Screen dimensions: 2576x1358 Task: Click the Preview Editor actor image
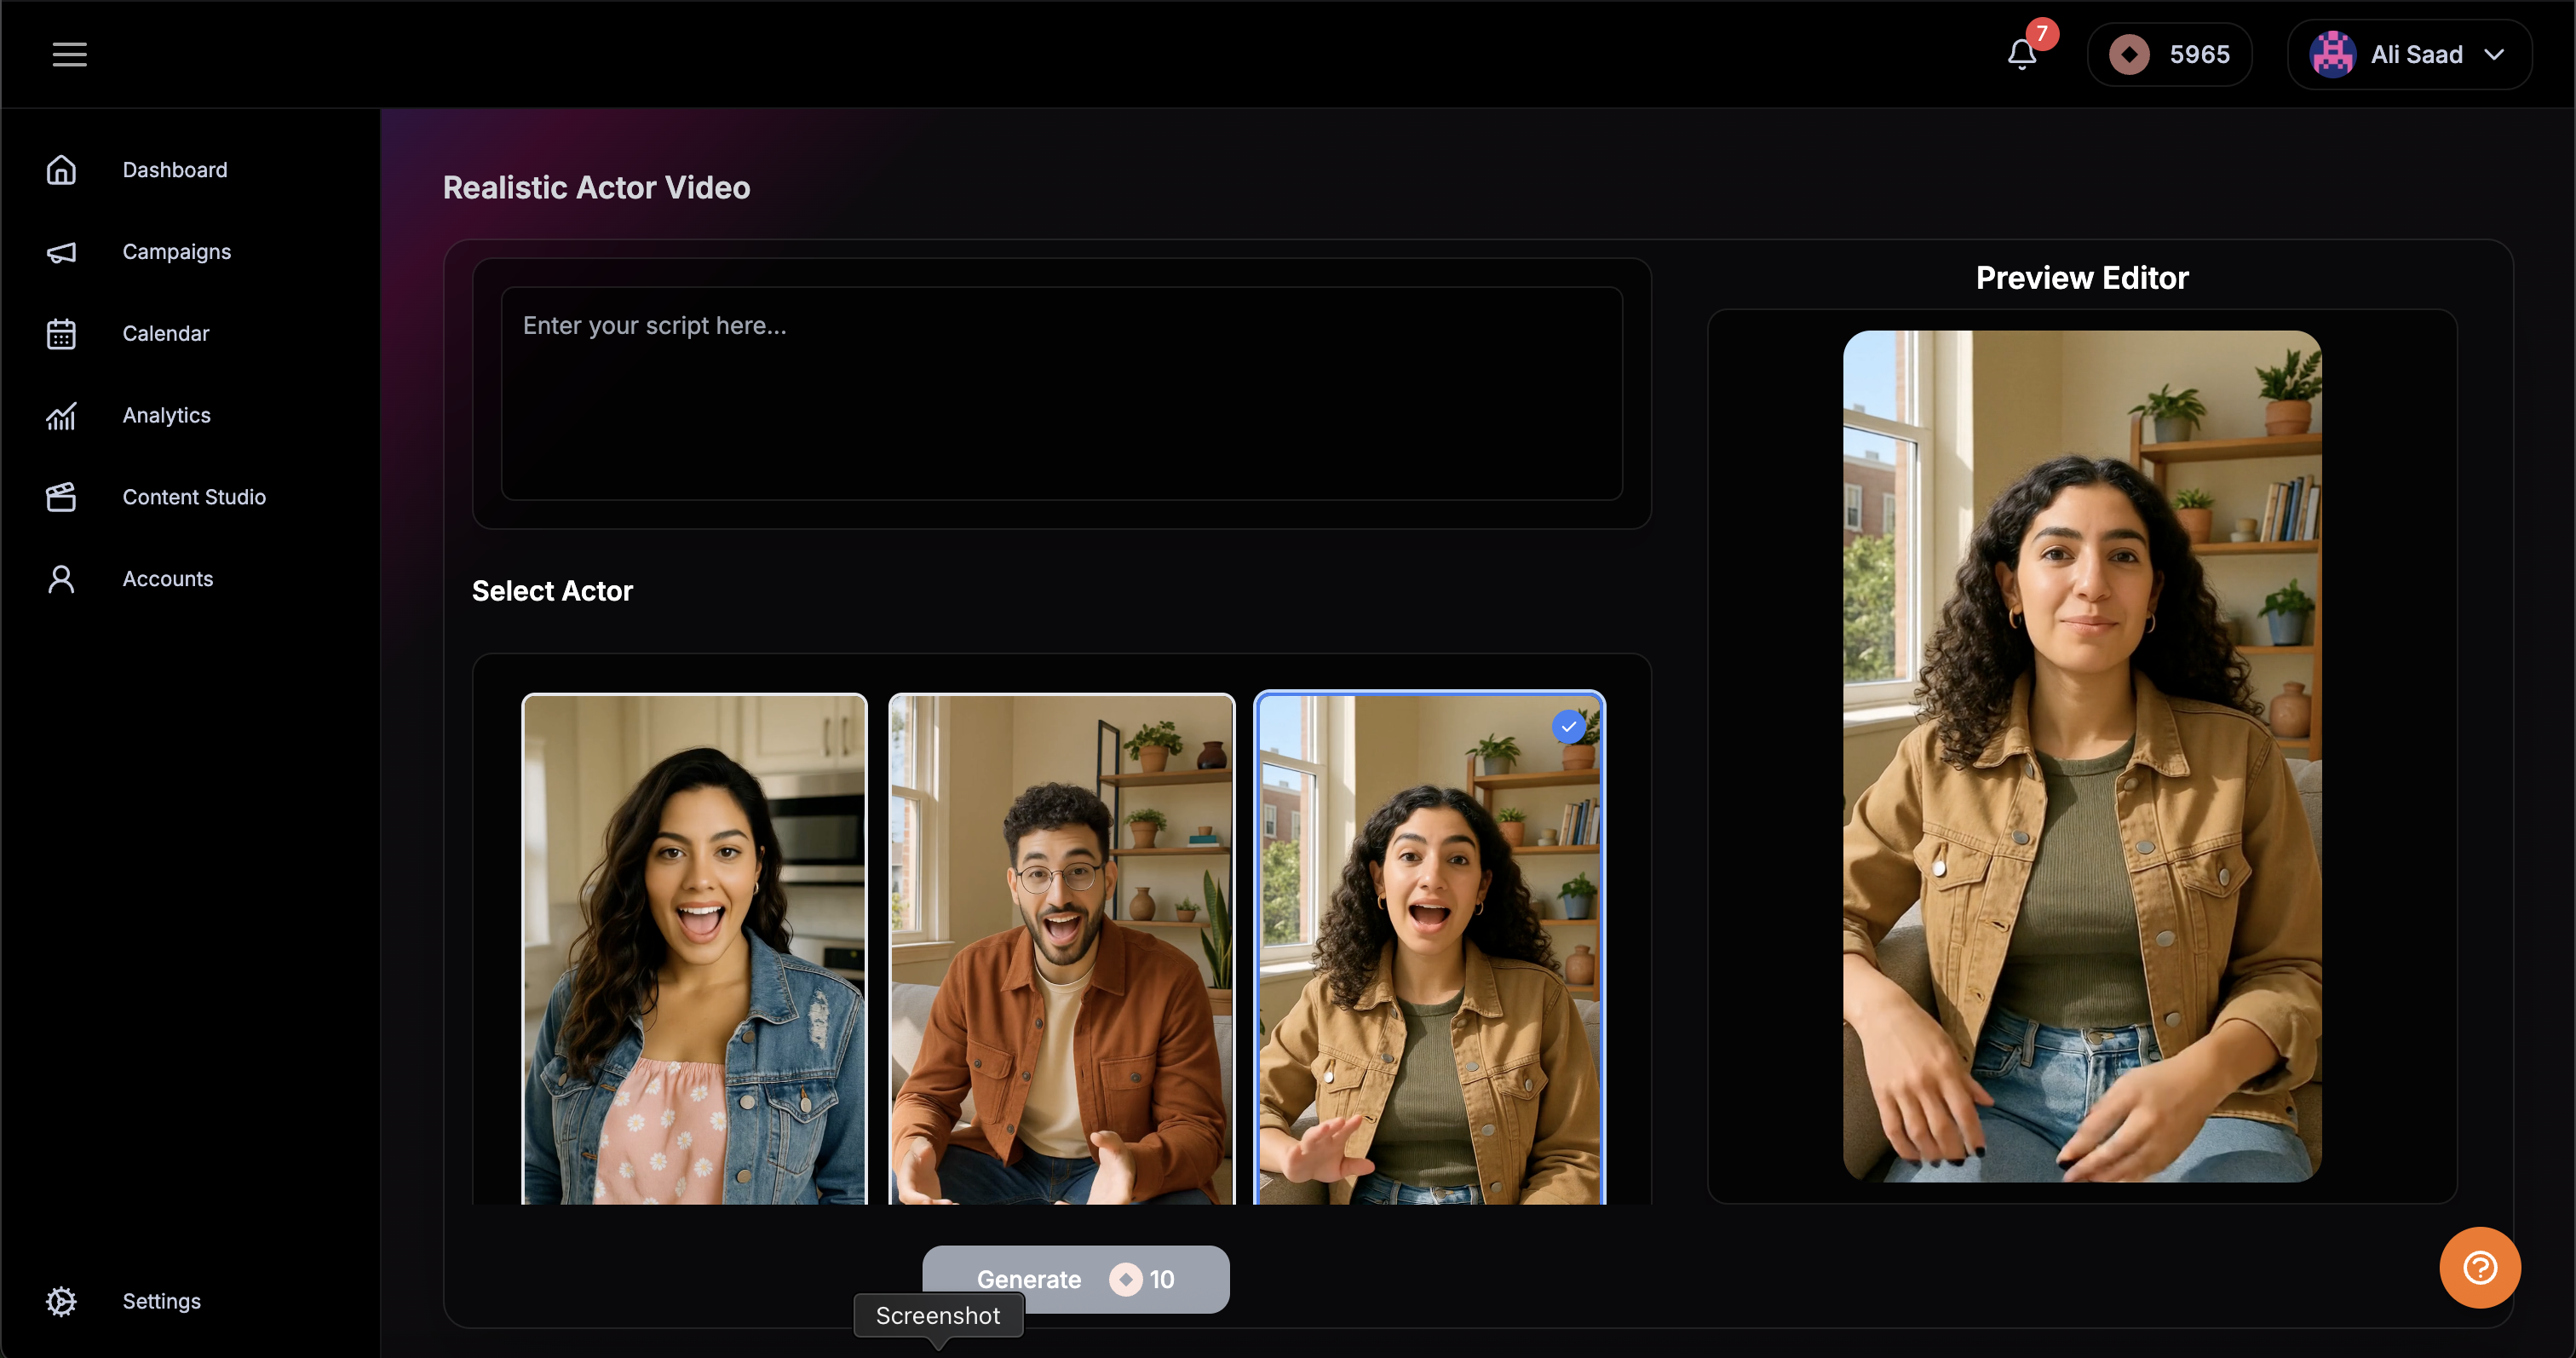point(2081,756)
